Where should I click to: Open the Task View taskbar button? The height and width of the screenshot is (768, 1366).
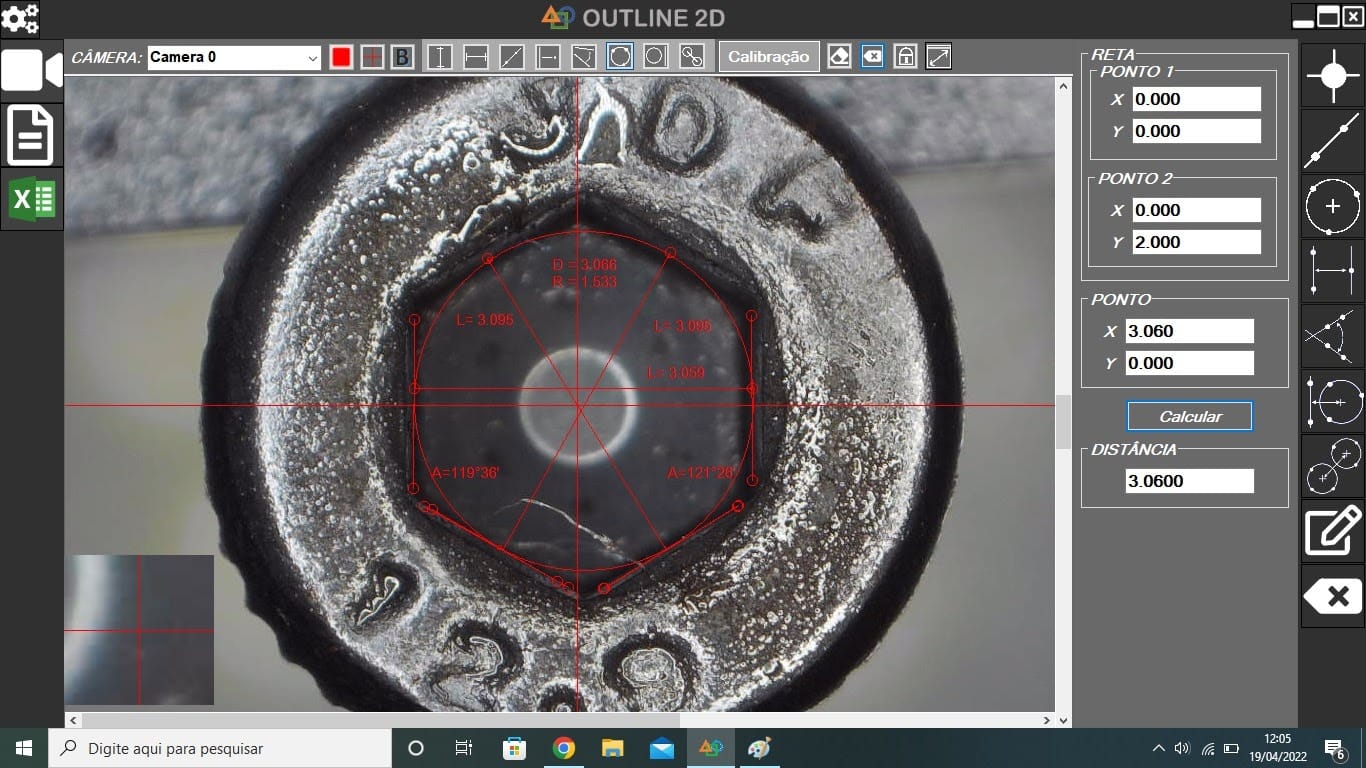click(464, 748)
